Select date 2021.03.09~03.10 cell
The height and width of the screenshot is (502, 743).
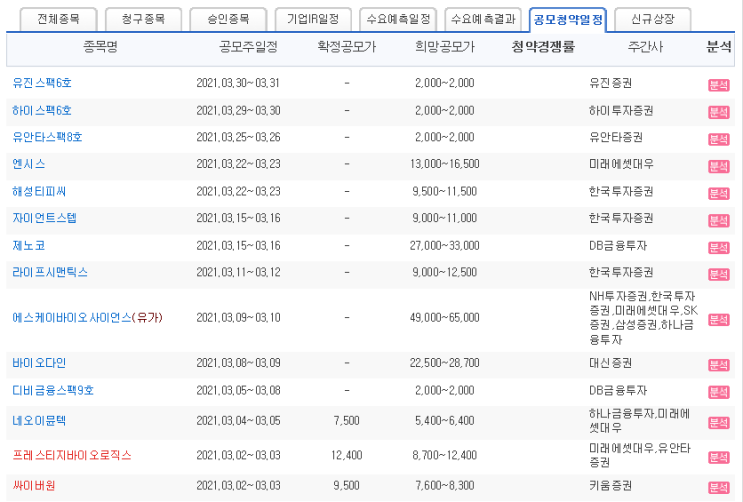[238, 318]
